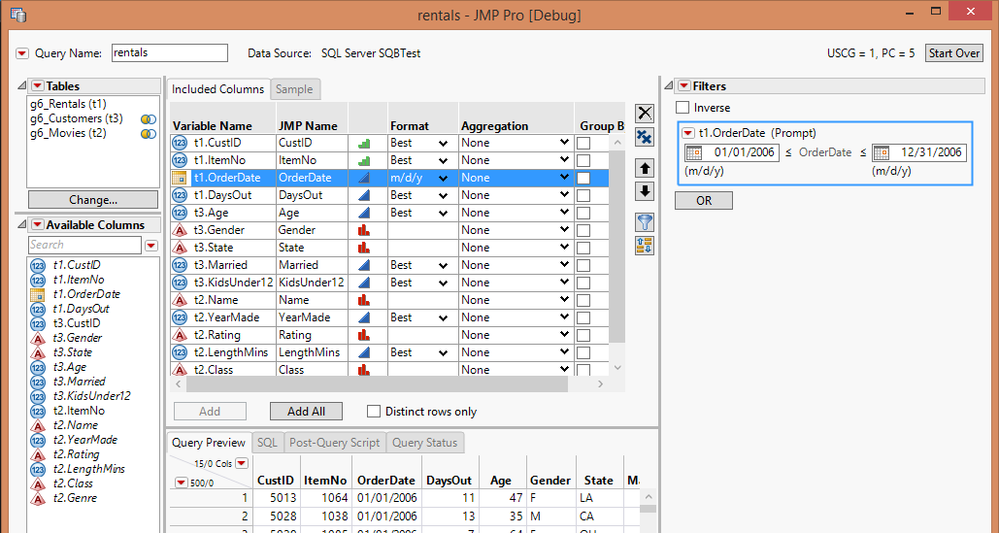Tick Group By checkbox for t1.CustID
Screen dimensions: 999x533
point(583,143)
